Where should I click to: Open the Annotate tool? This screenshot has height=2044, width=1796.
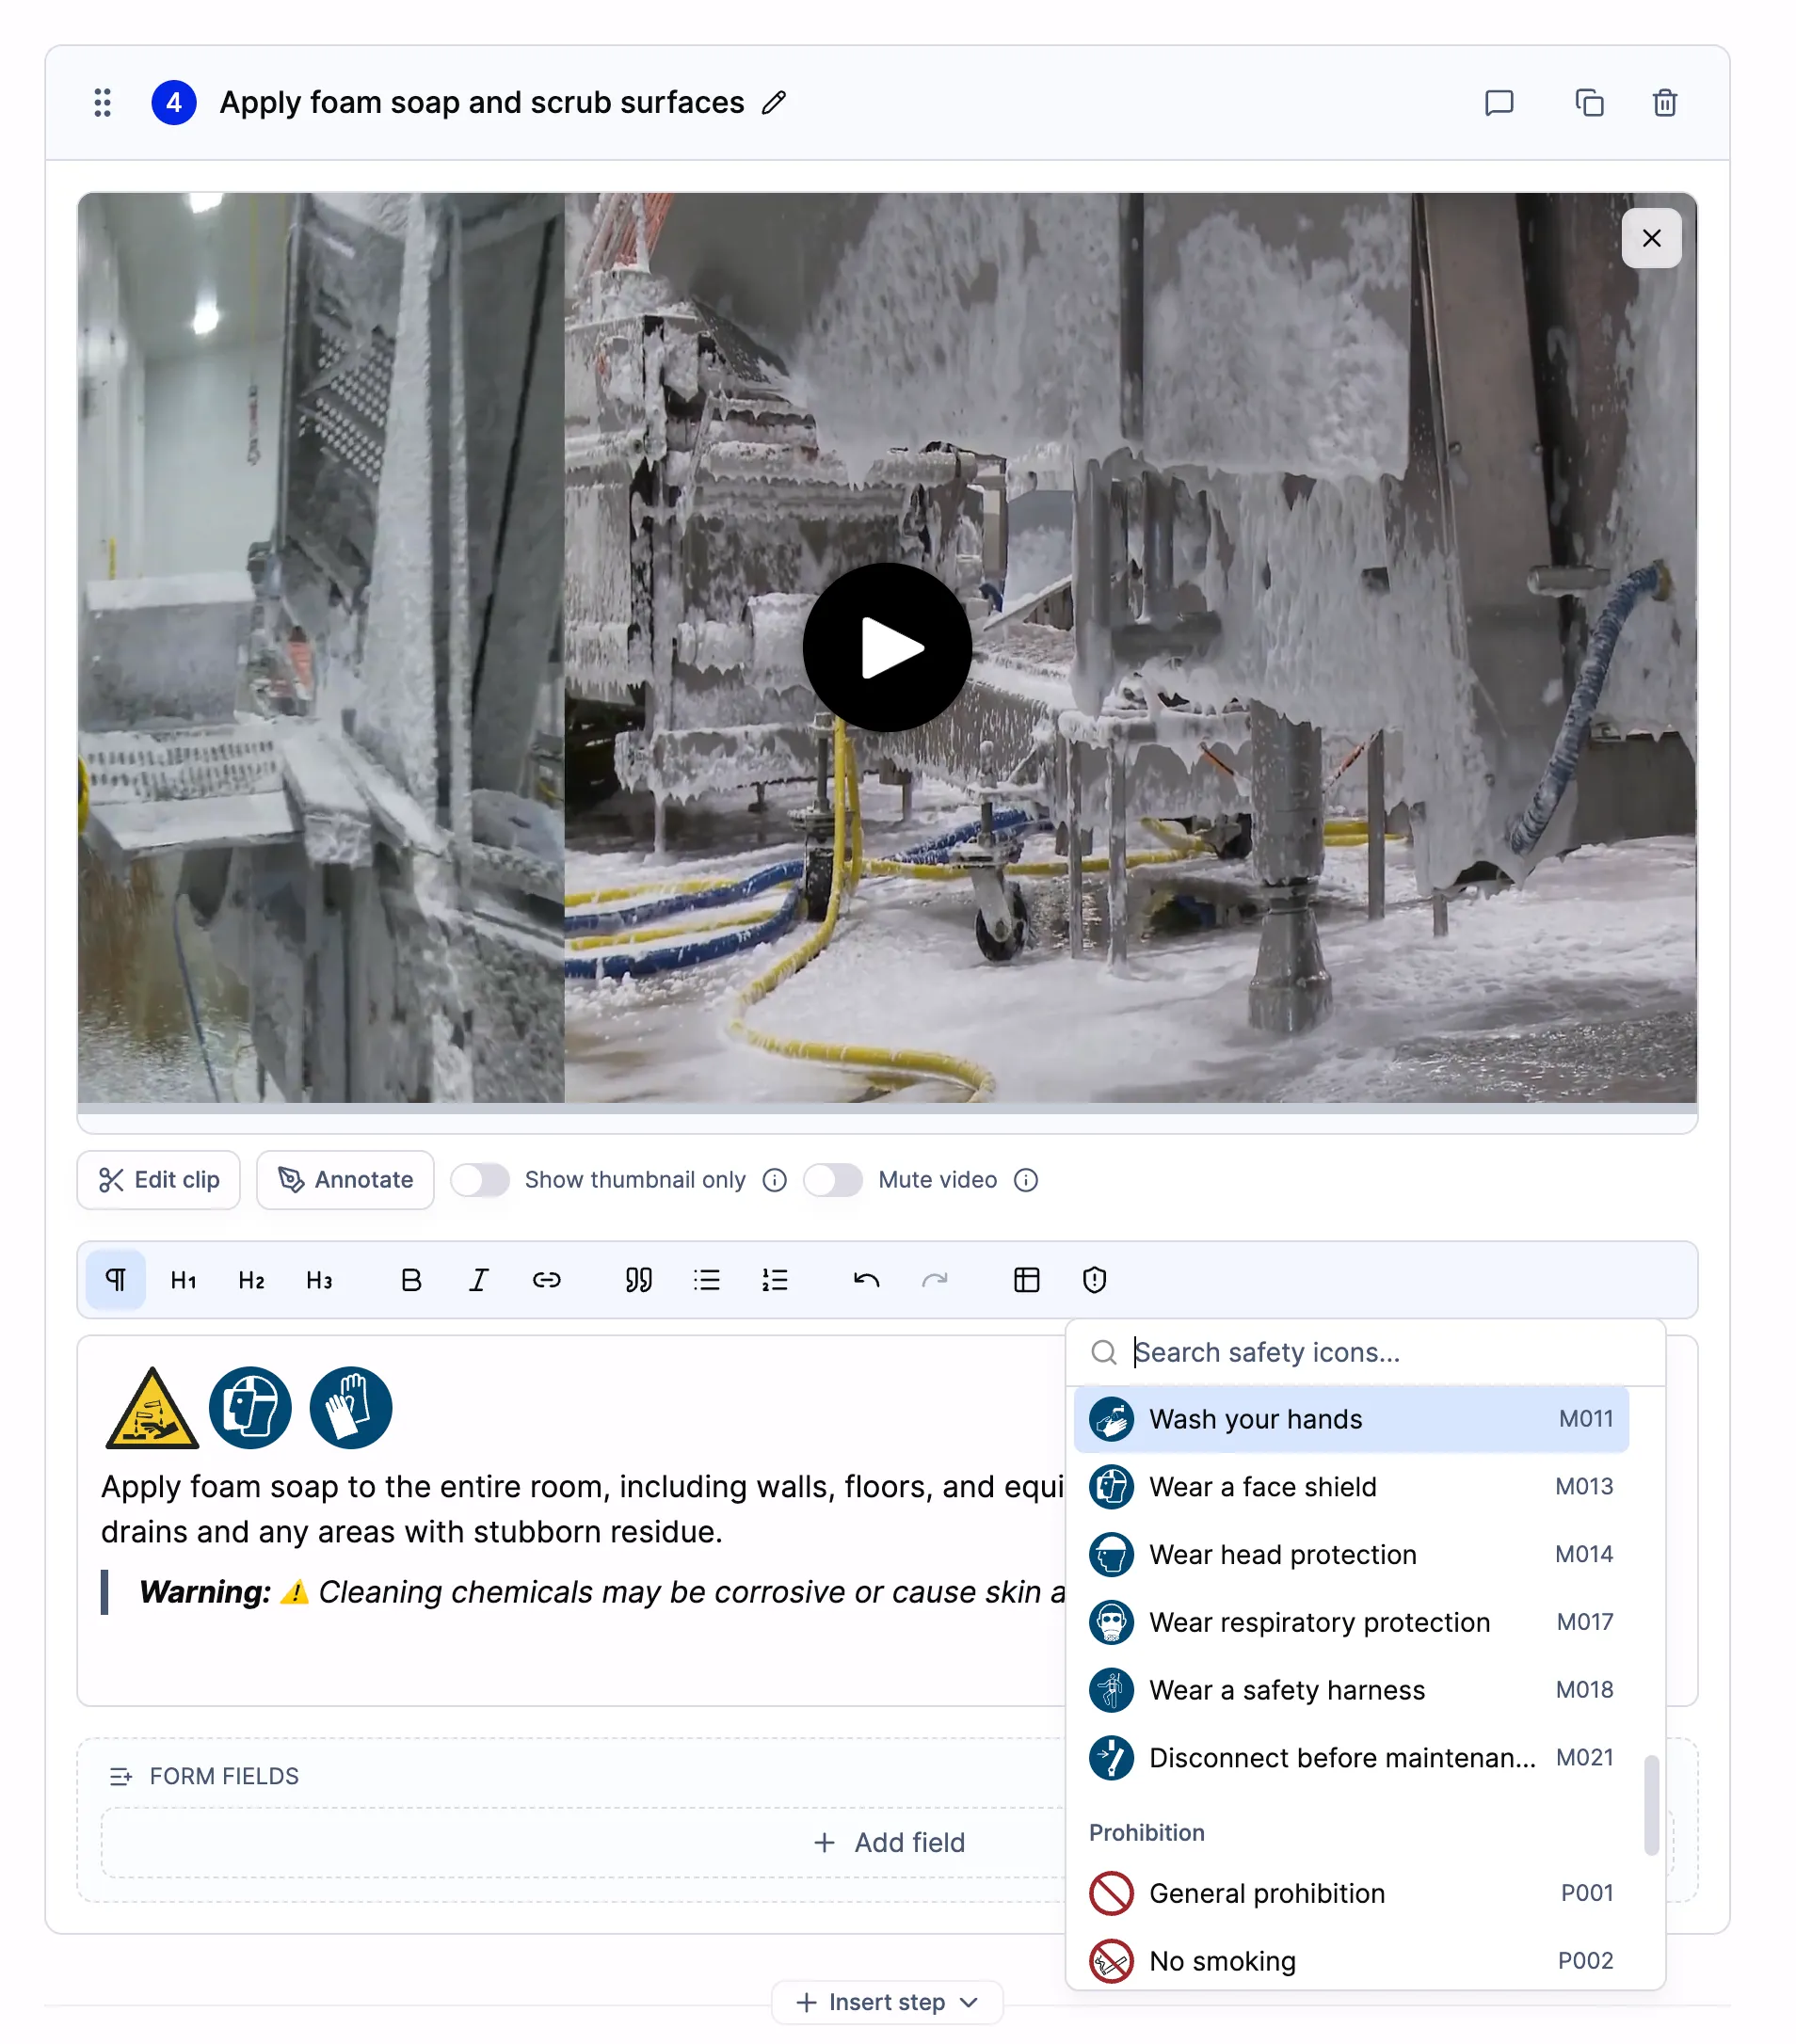(x=345, y=1180)
